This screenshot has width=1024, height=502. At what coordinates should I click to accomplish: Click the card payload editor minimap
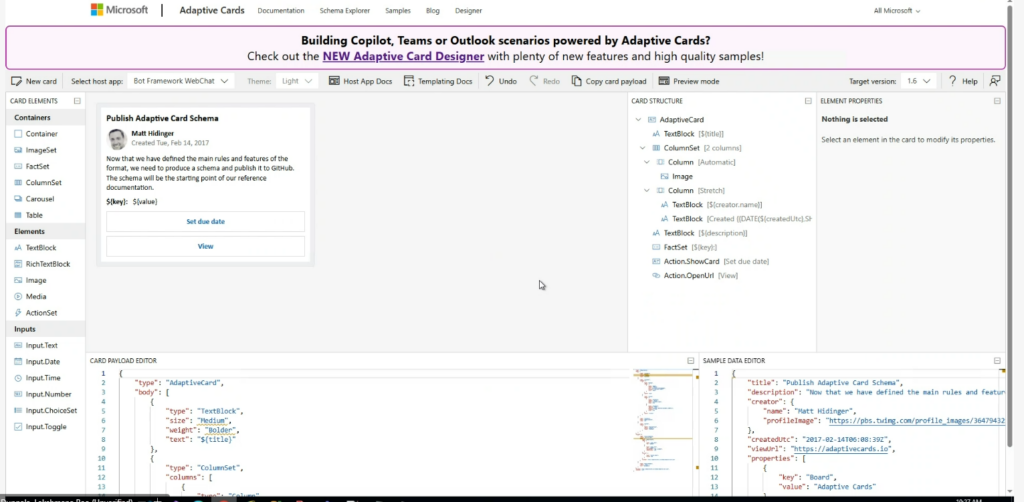pos(662,421)
